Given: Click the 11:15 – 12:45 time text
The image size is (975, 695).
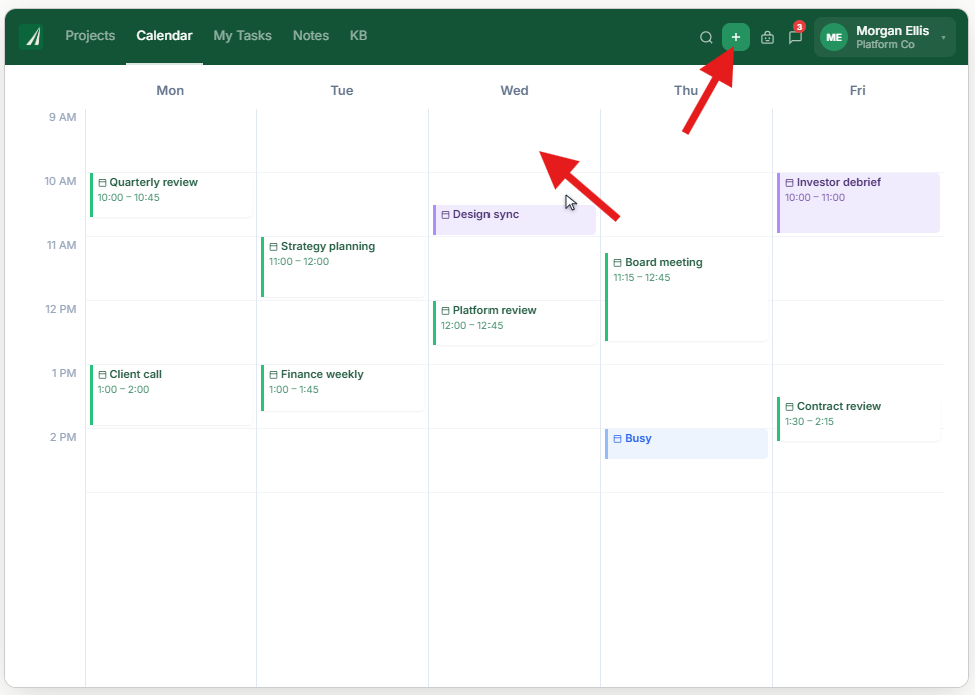Looking at the screenshot, I should click(642, 278).
